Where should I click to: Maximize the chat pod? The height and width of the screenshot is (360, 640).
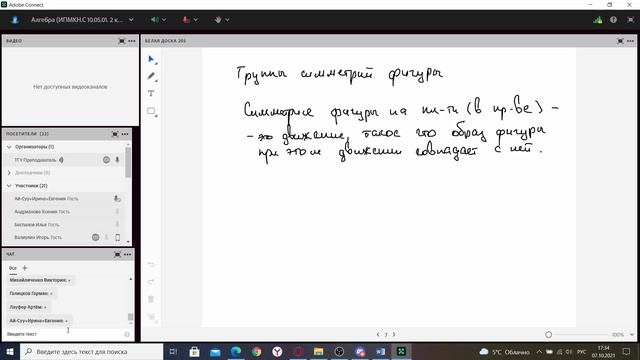tap(118, 254)
